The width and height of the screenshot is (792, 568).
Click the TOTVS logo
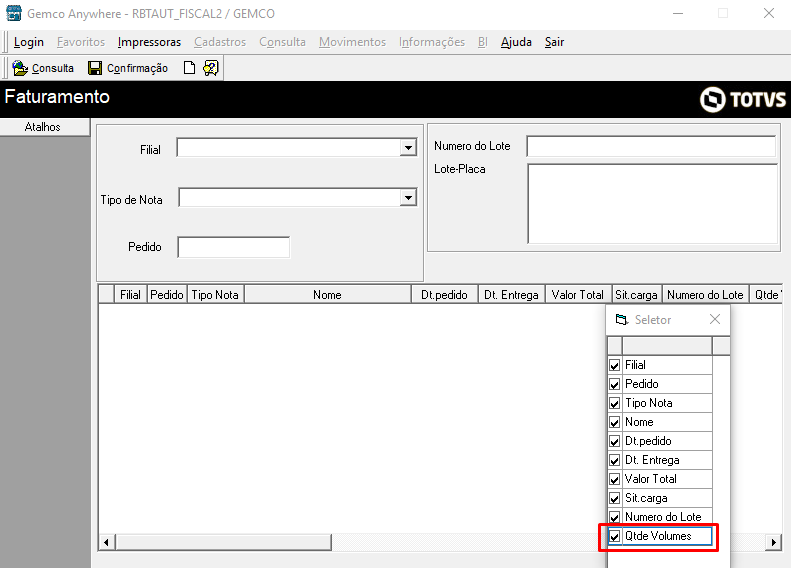point(743,99)
